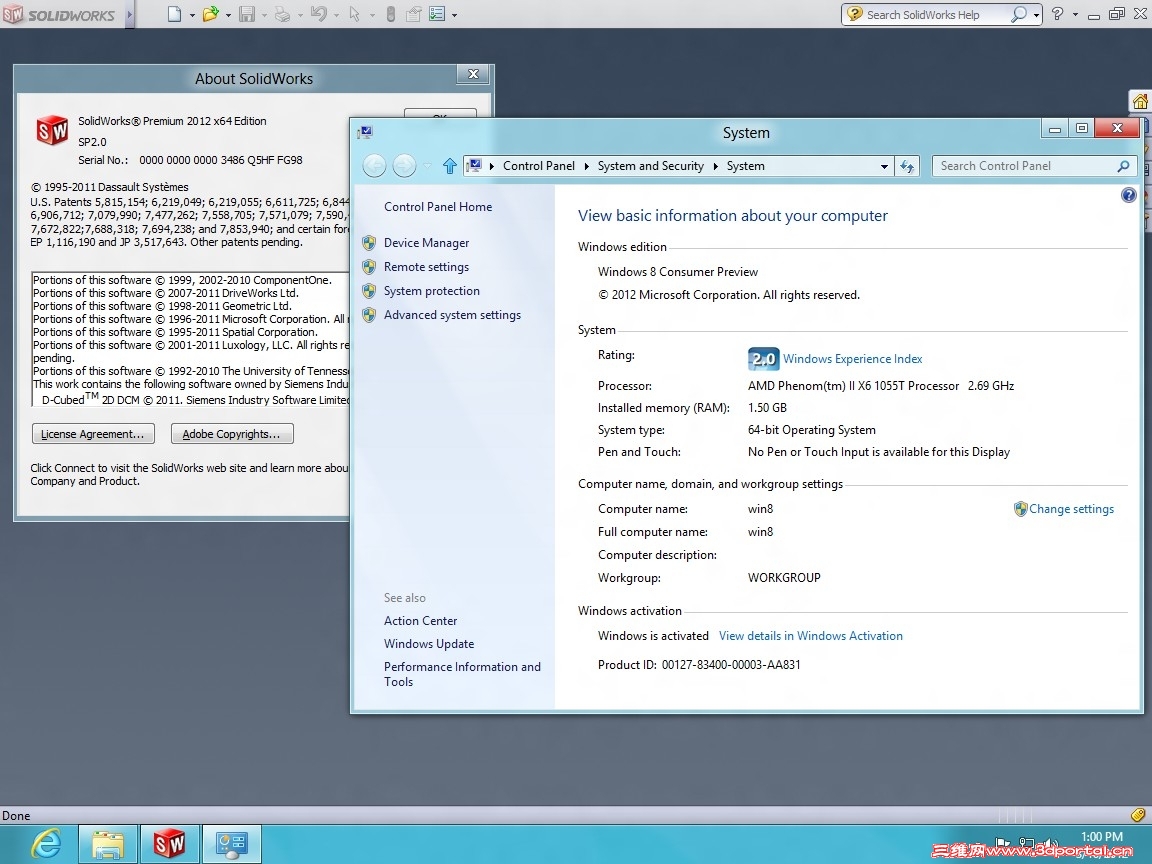Click the Adobe Copyrights button

click(232, 433)
